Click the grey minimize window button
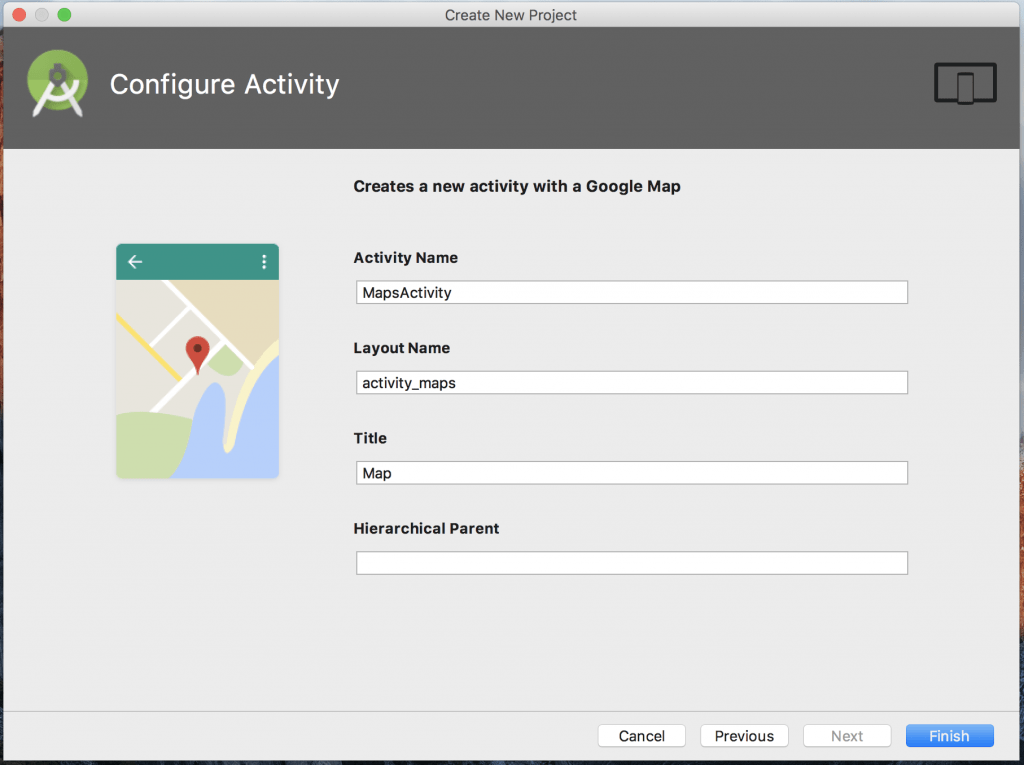 point(41,14)
